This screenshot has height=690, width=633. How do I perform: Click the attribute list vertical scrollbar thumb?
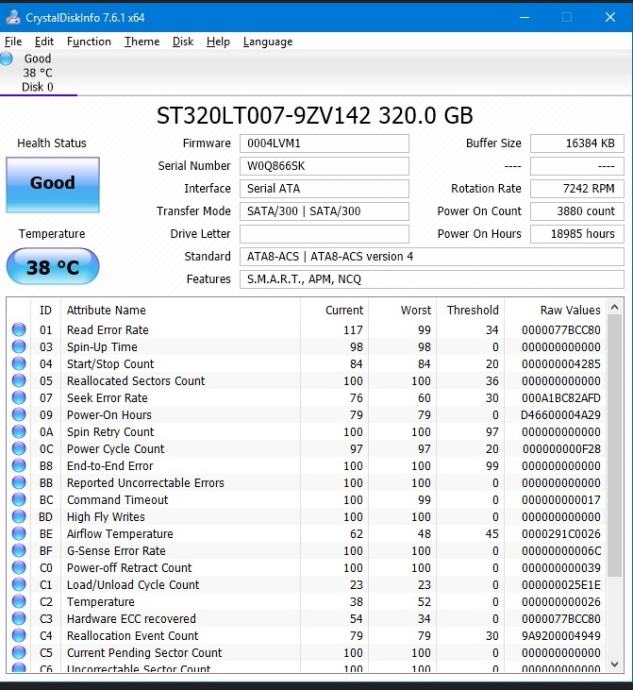pyautogui.click(x=615, y=445)
